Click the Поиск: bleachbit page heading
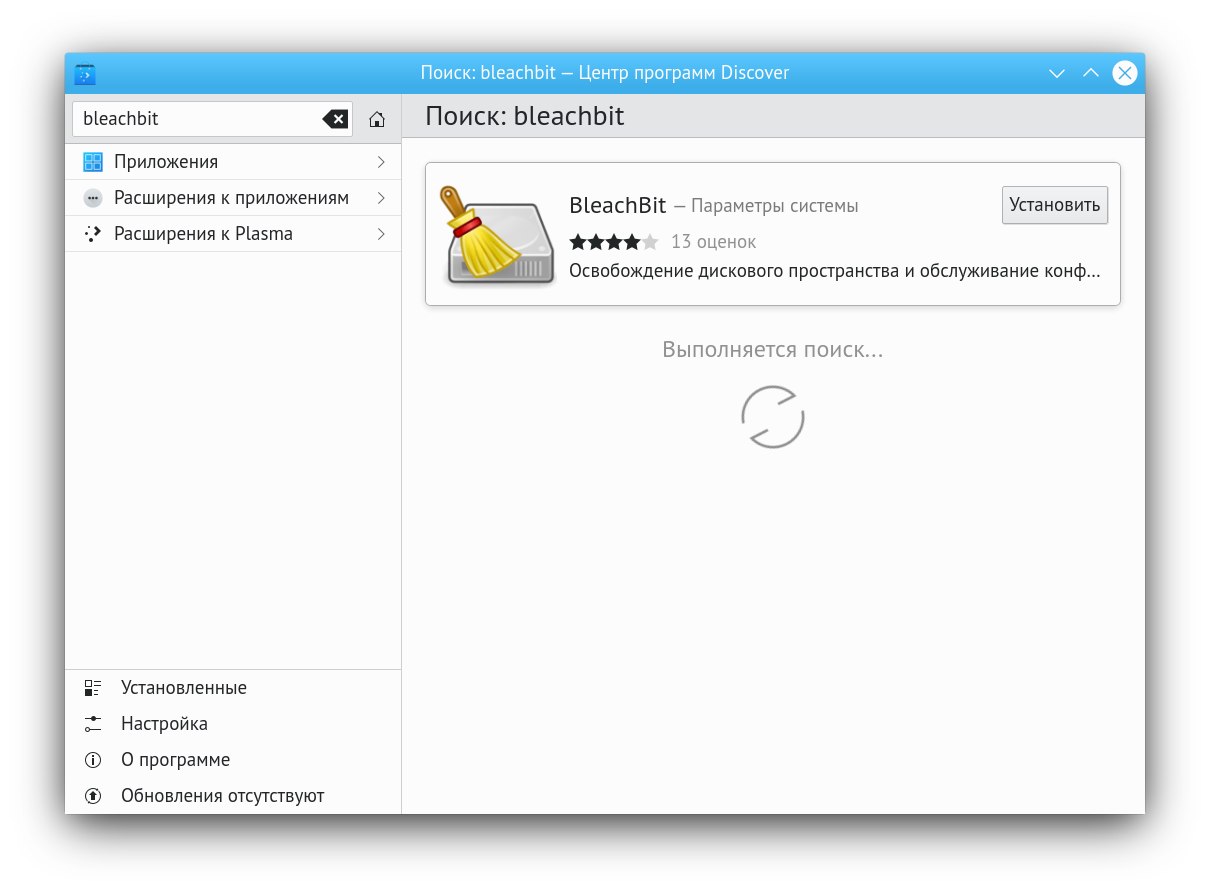 click(525, 116)
